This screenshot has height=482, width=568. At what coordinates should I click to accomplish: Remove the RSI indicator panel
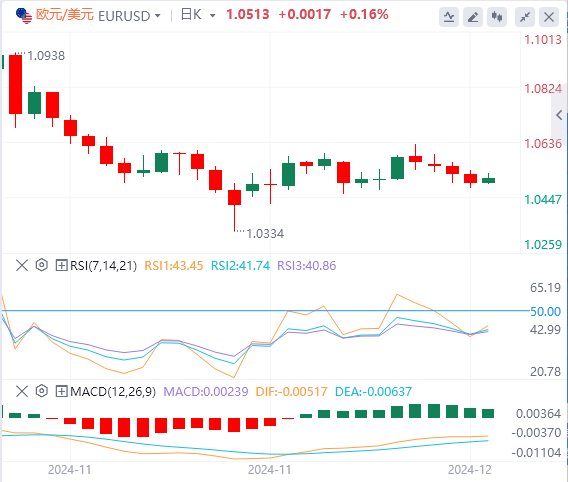tap(22, 265)
